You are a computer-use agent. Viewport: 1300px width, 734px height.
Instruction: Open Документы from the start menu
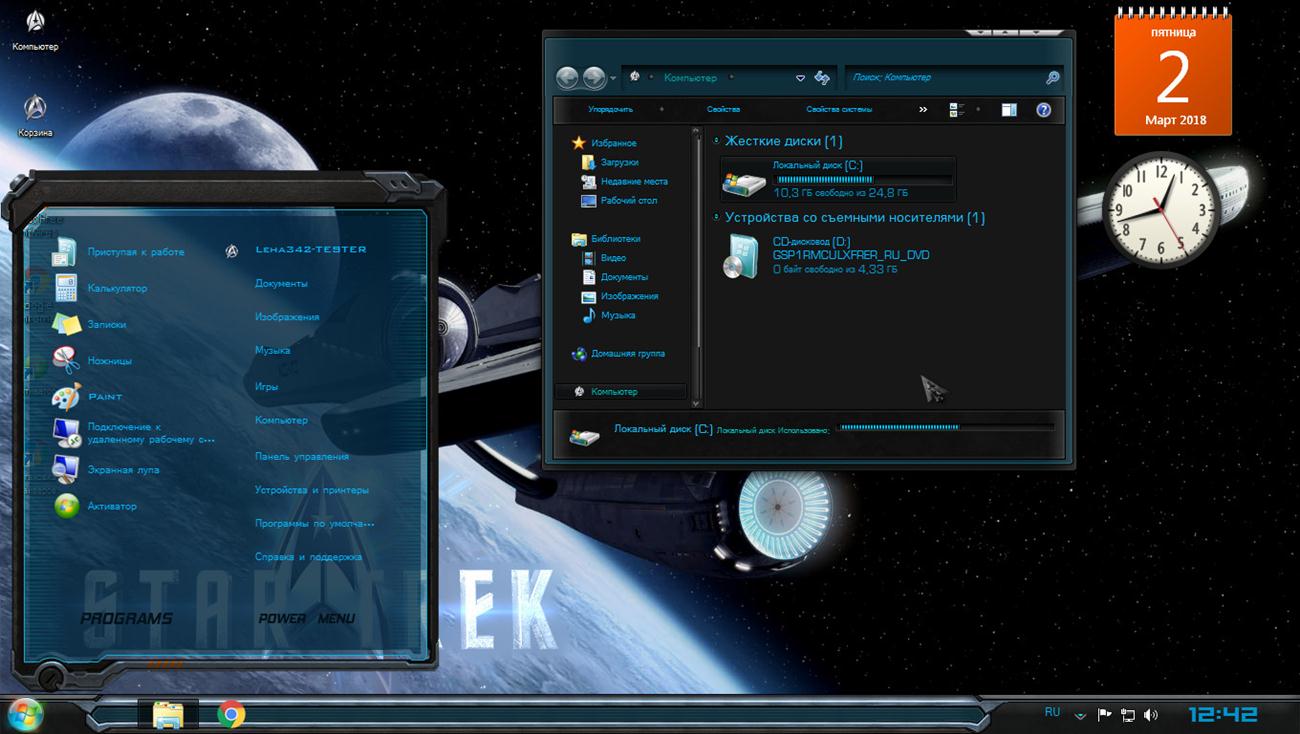click(x=281, y=283)
